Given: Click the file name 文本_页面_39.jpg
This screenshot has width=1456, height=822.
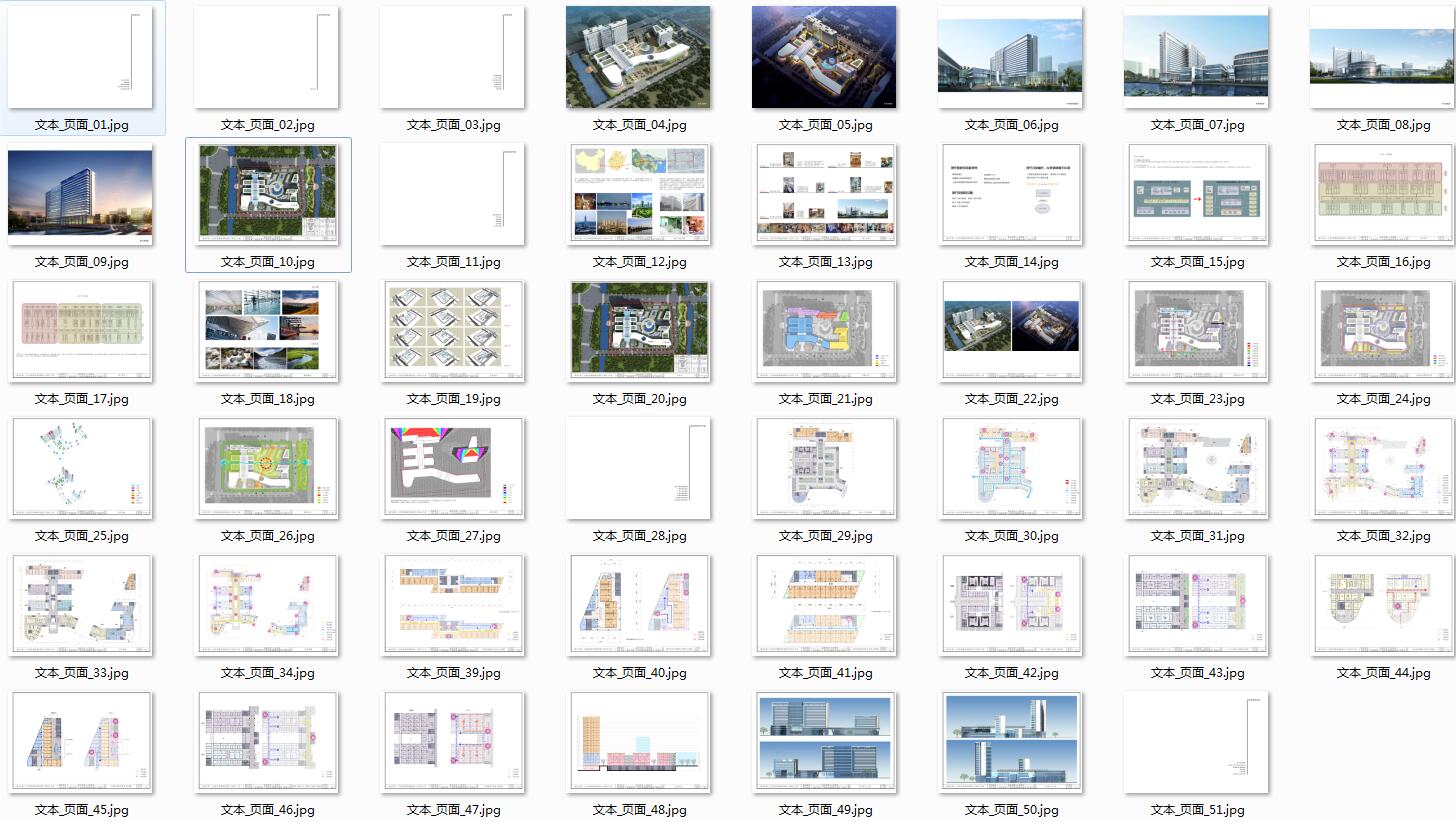Looking at the screenshot, I should coord(454,673).
